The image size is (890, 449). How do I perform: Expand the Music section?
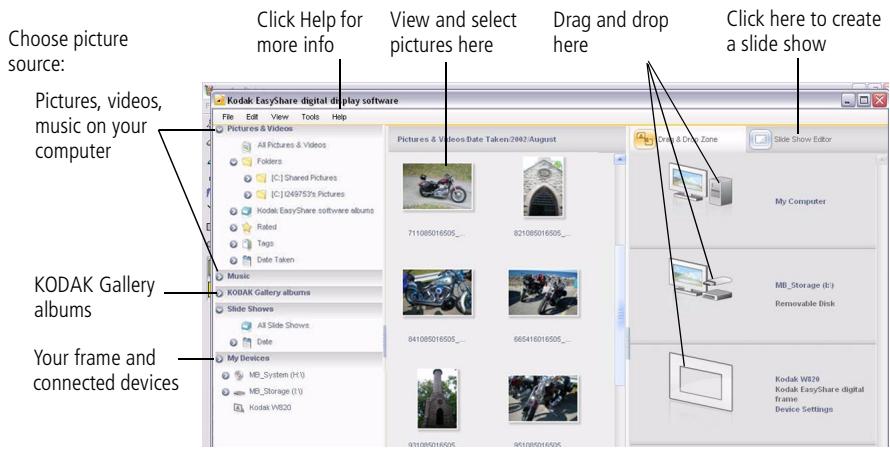220,277
